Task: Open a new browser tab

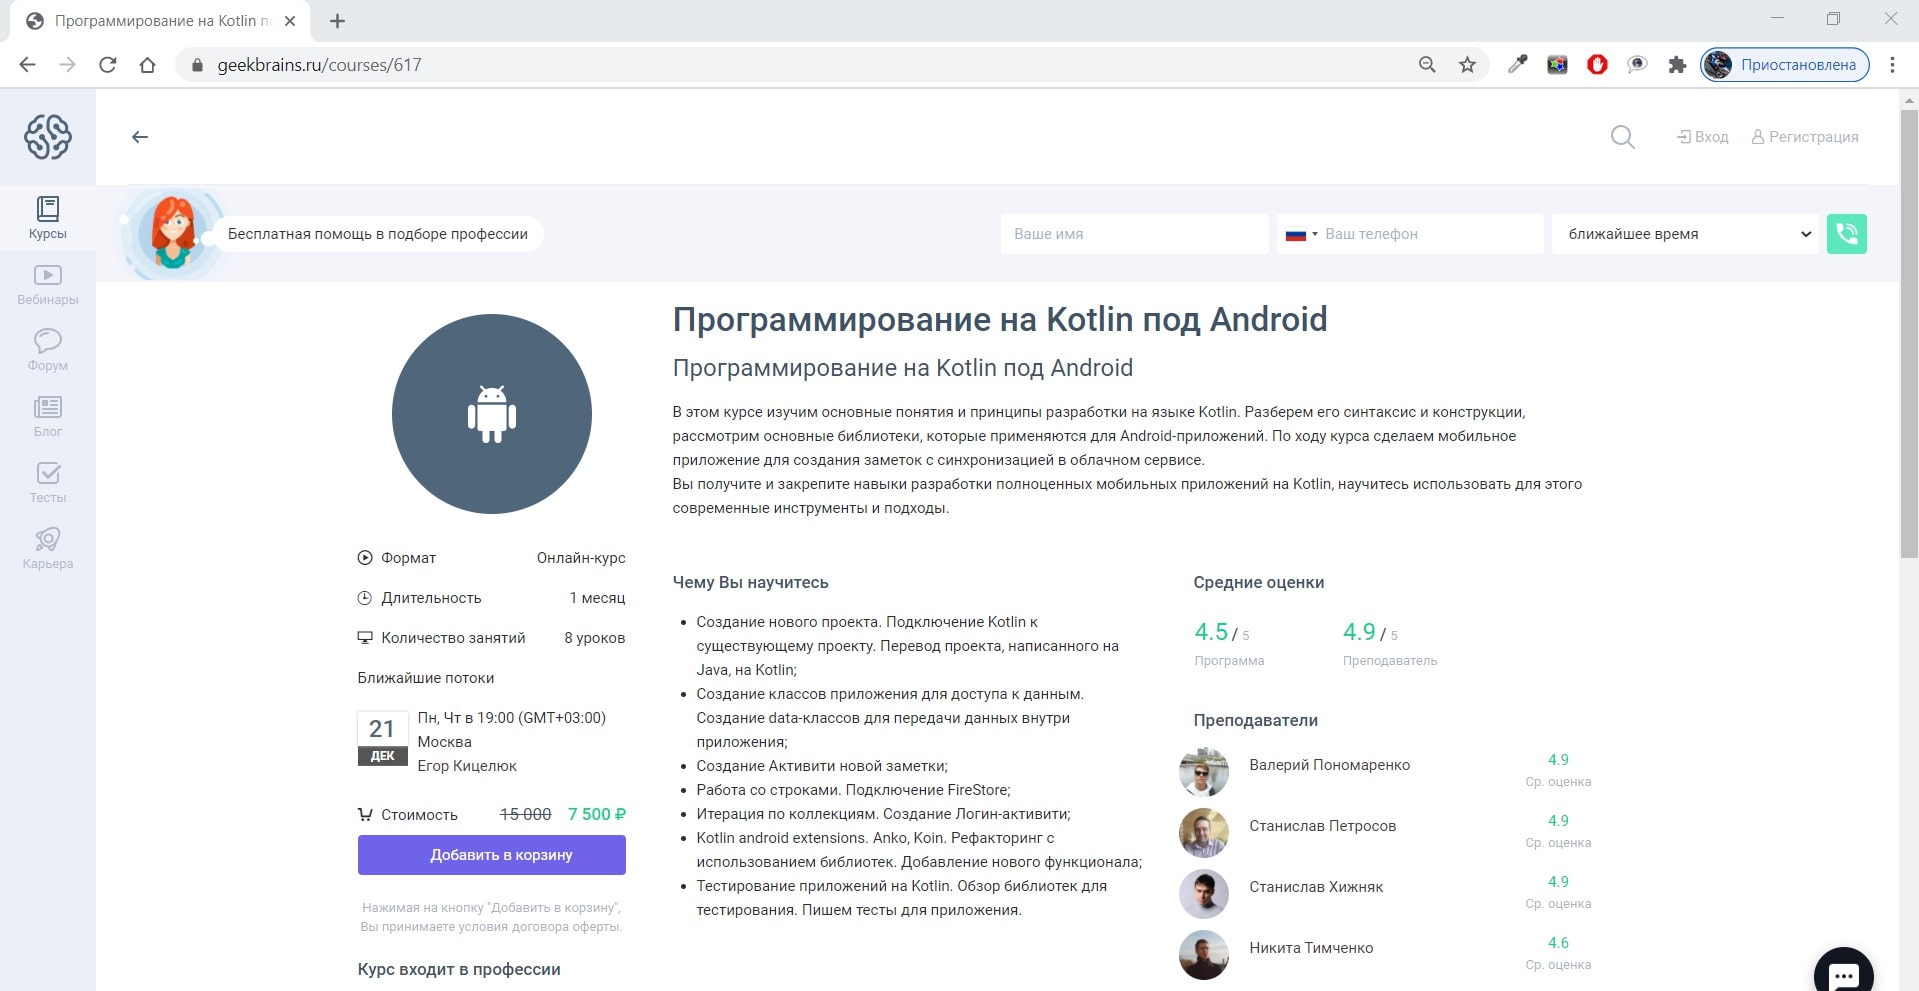Action: pyautogui.click(x=337, y=21)
